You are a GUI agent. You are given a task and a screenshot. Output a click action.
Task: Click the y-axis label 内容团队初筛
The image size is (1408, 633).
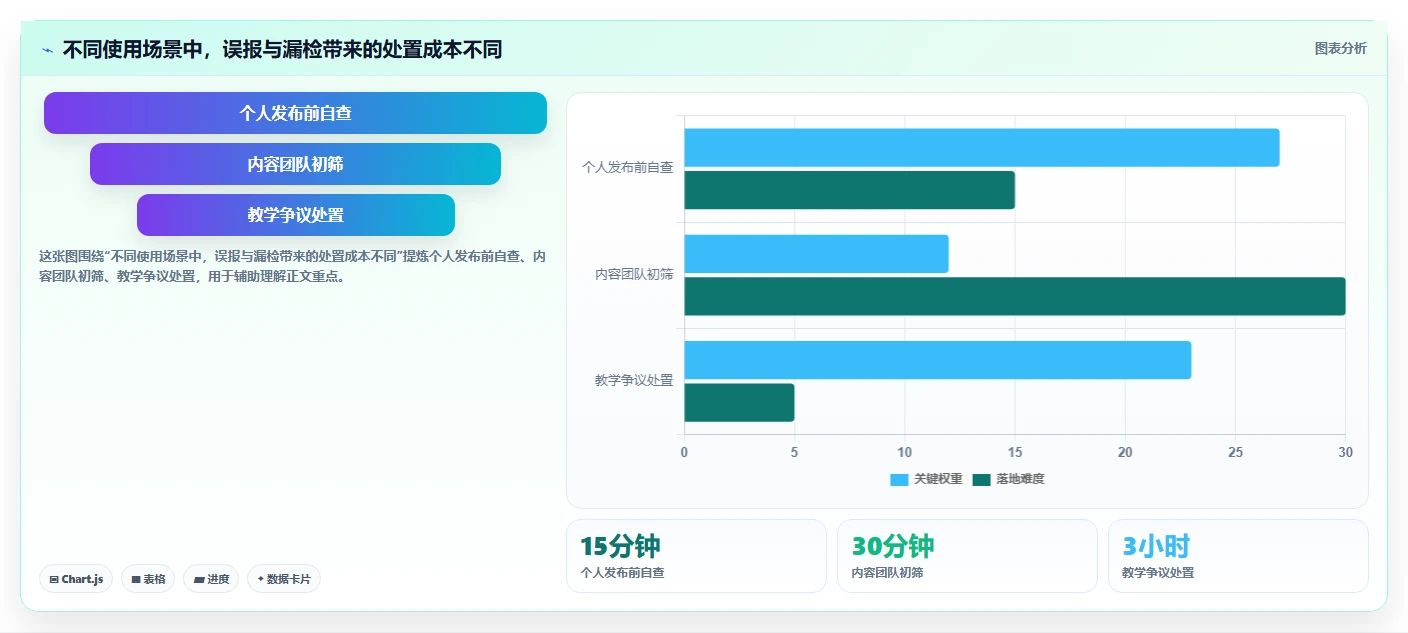pos(634,274)
